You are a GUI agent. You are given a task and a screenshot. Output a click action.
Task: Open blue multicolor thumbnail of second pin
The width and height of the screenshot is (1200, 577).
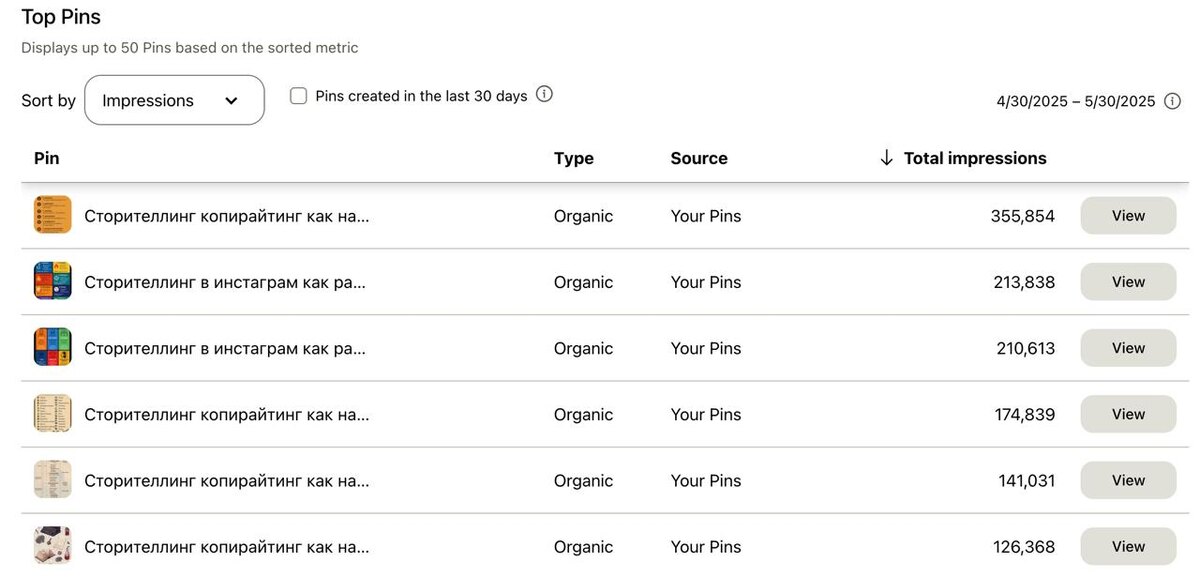click(52, 281)
